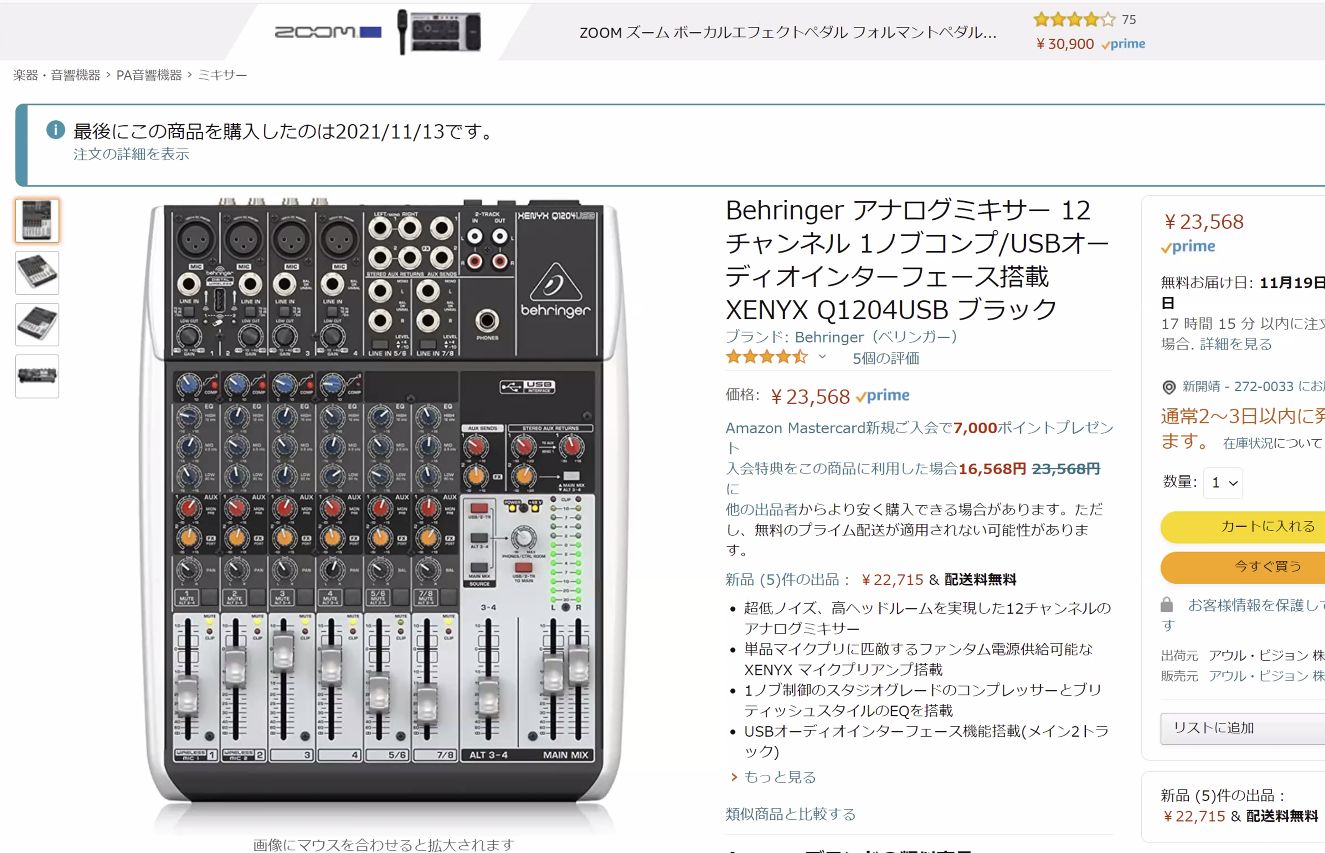Viewport: 1325px width, 853px height.
Task: Click the 4.5-star product rating stars
Action: coord(767,357)
